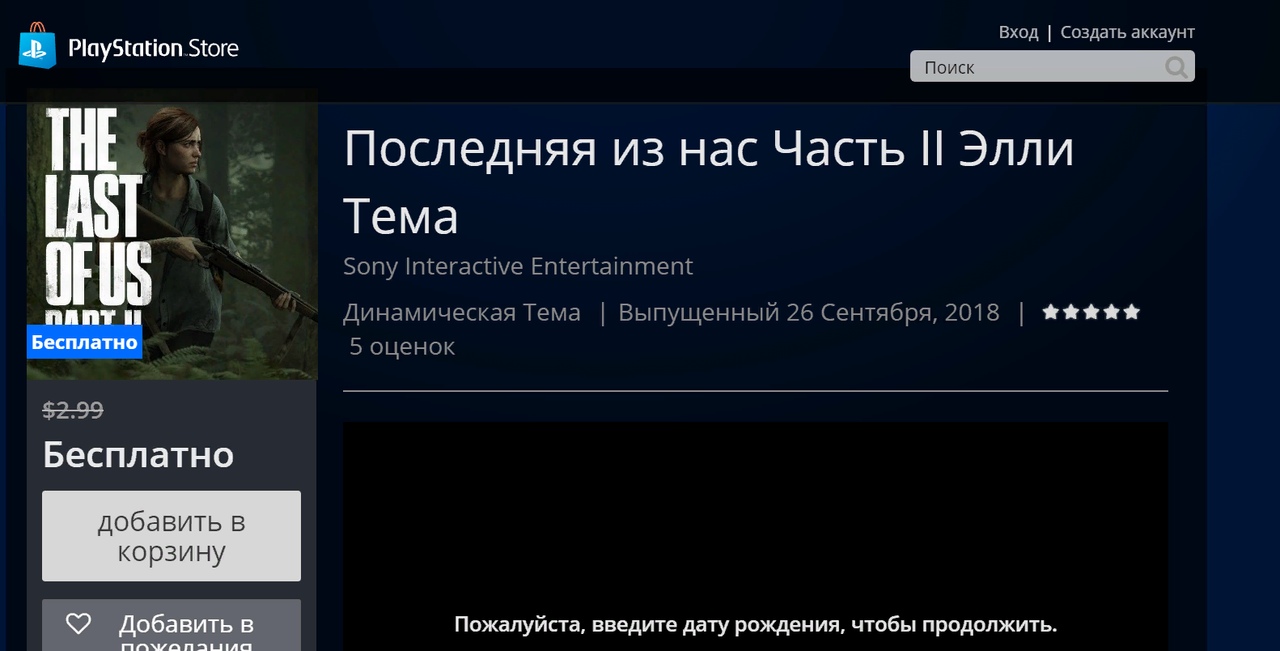This screenshot has height=651, width=1280.
Task: Click Динамическая Тема label
Action: (462, 312)
